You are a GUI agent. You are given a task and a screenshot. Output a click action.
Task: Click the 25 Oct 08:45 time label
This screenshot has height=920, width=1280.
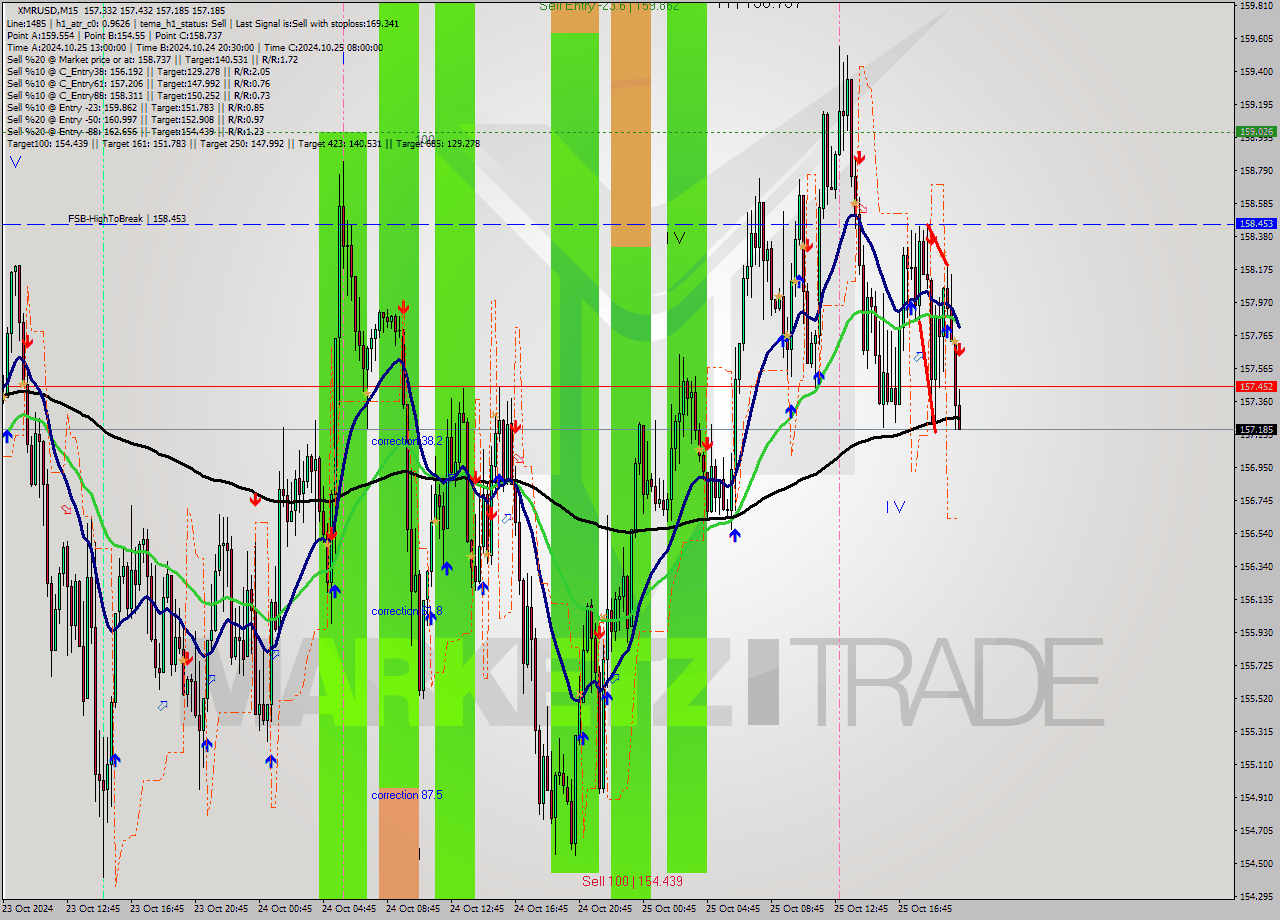[797, 909]
